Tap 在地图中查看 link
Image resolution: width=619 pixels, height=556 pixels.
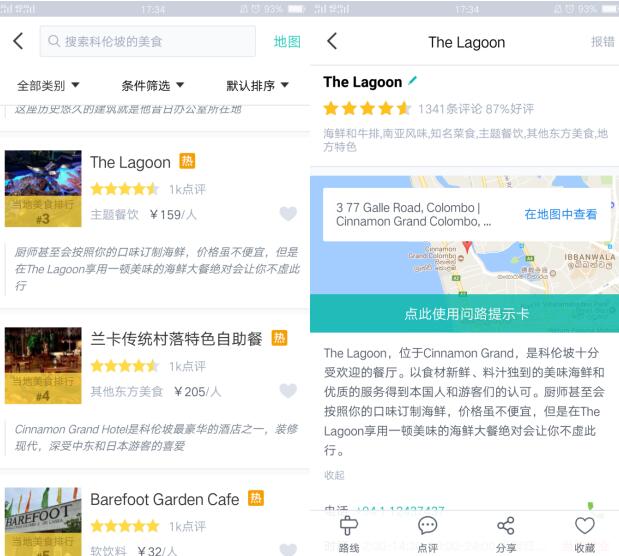[560, 214]
